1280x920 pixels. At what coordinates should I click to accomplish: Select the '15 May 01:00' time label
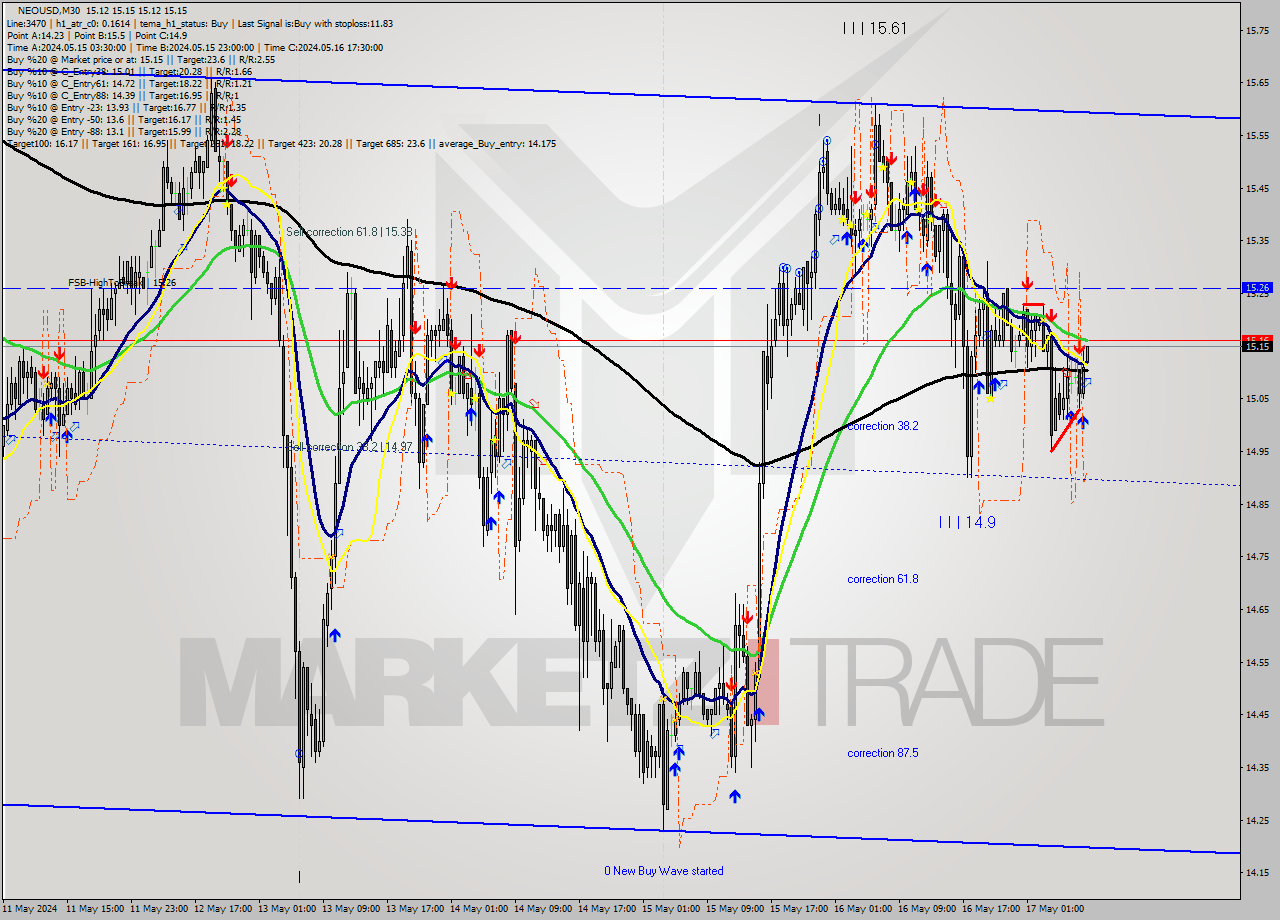tap(671, 909)
